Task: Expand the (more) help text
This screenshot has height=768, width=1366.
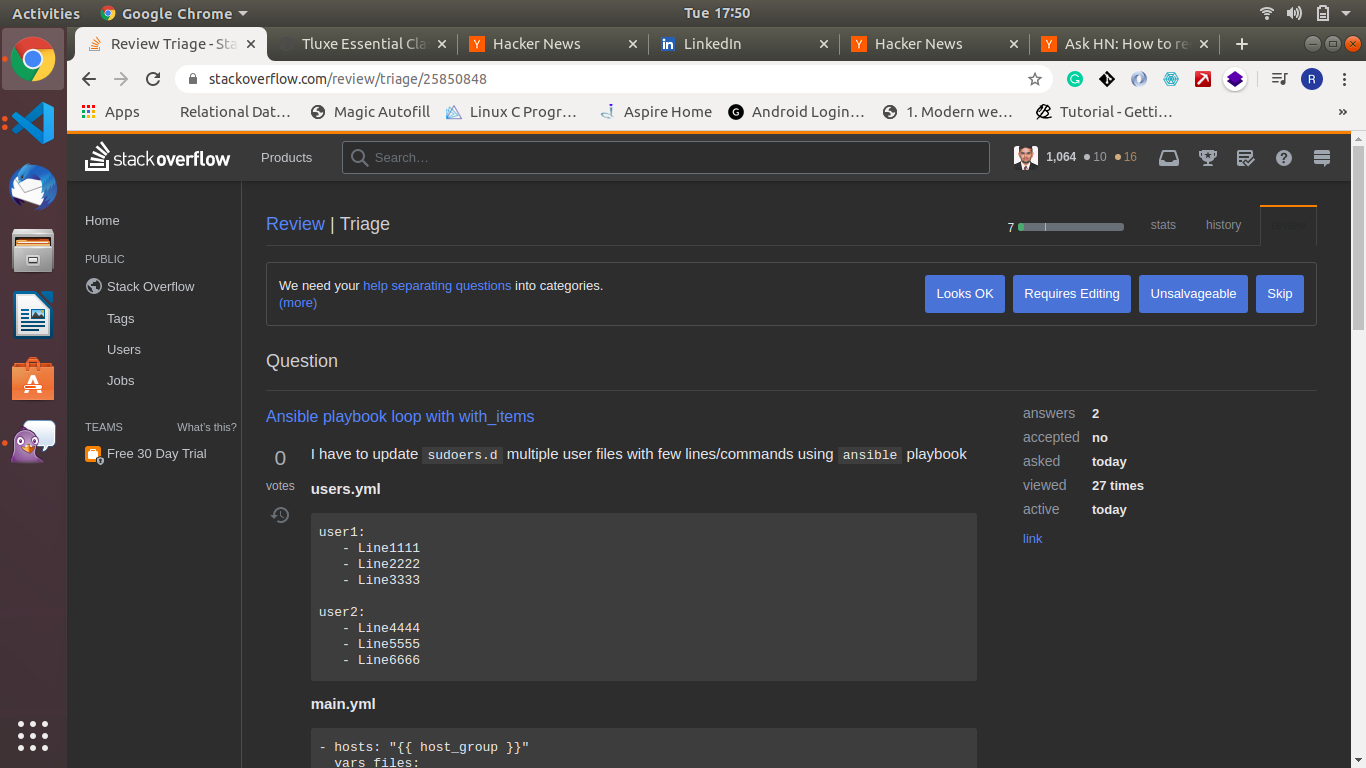Action: pyautogui.click(x=298, y=302)
